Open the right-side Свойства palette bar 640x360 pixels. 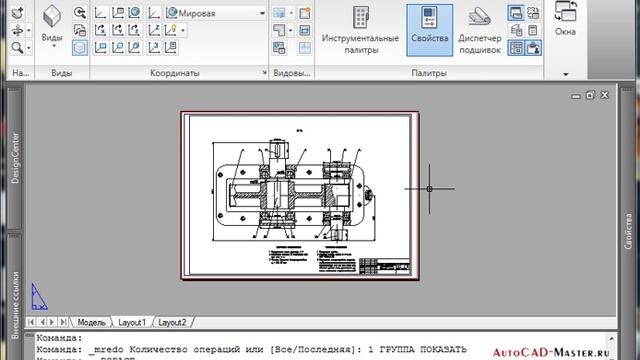[628, 224]
